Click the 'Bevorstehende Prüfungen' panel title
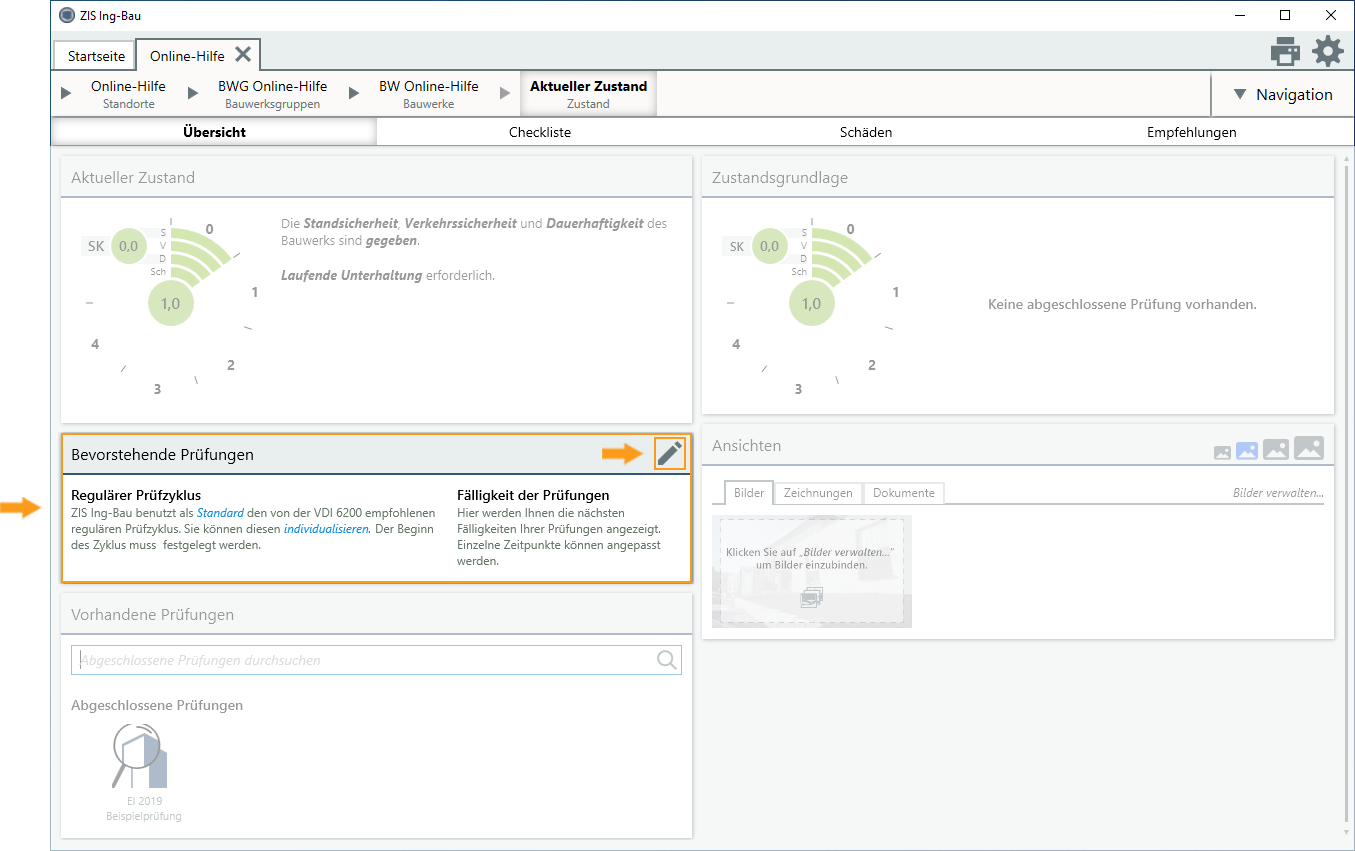Viewport: 1355px width, 851px height. (x=162, y=454)
